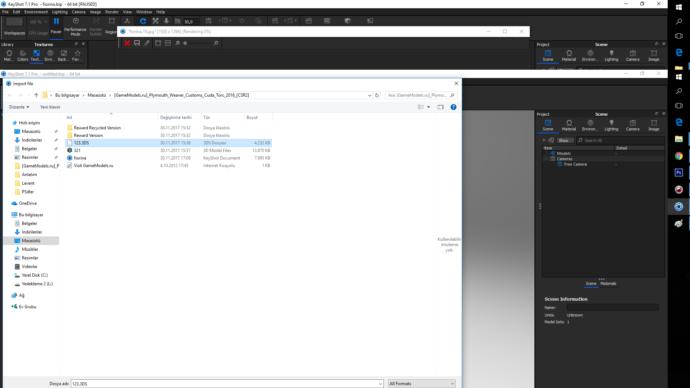
Task: Select Lighting tab in lower window's Project panel
Action: tap(611, 125)
